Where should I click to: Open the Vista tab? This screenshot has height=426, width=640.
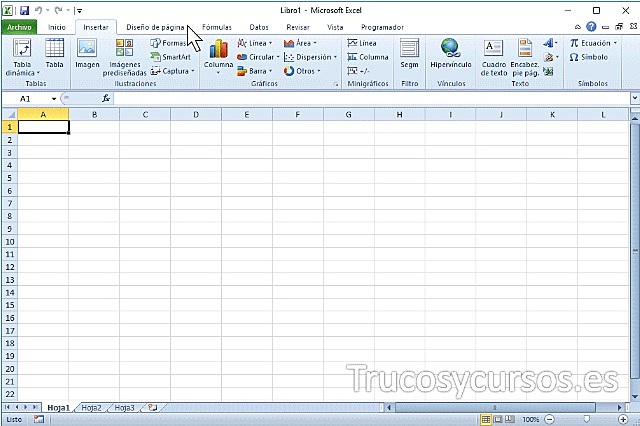[x=335, y=27]
